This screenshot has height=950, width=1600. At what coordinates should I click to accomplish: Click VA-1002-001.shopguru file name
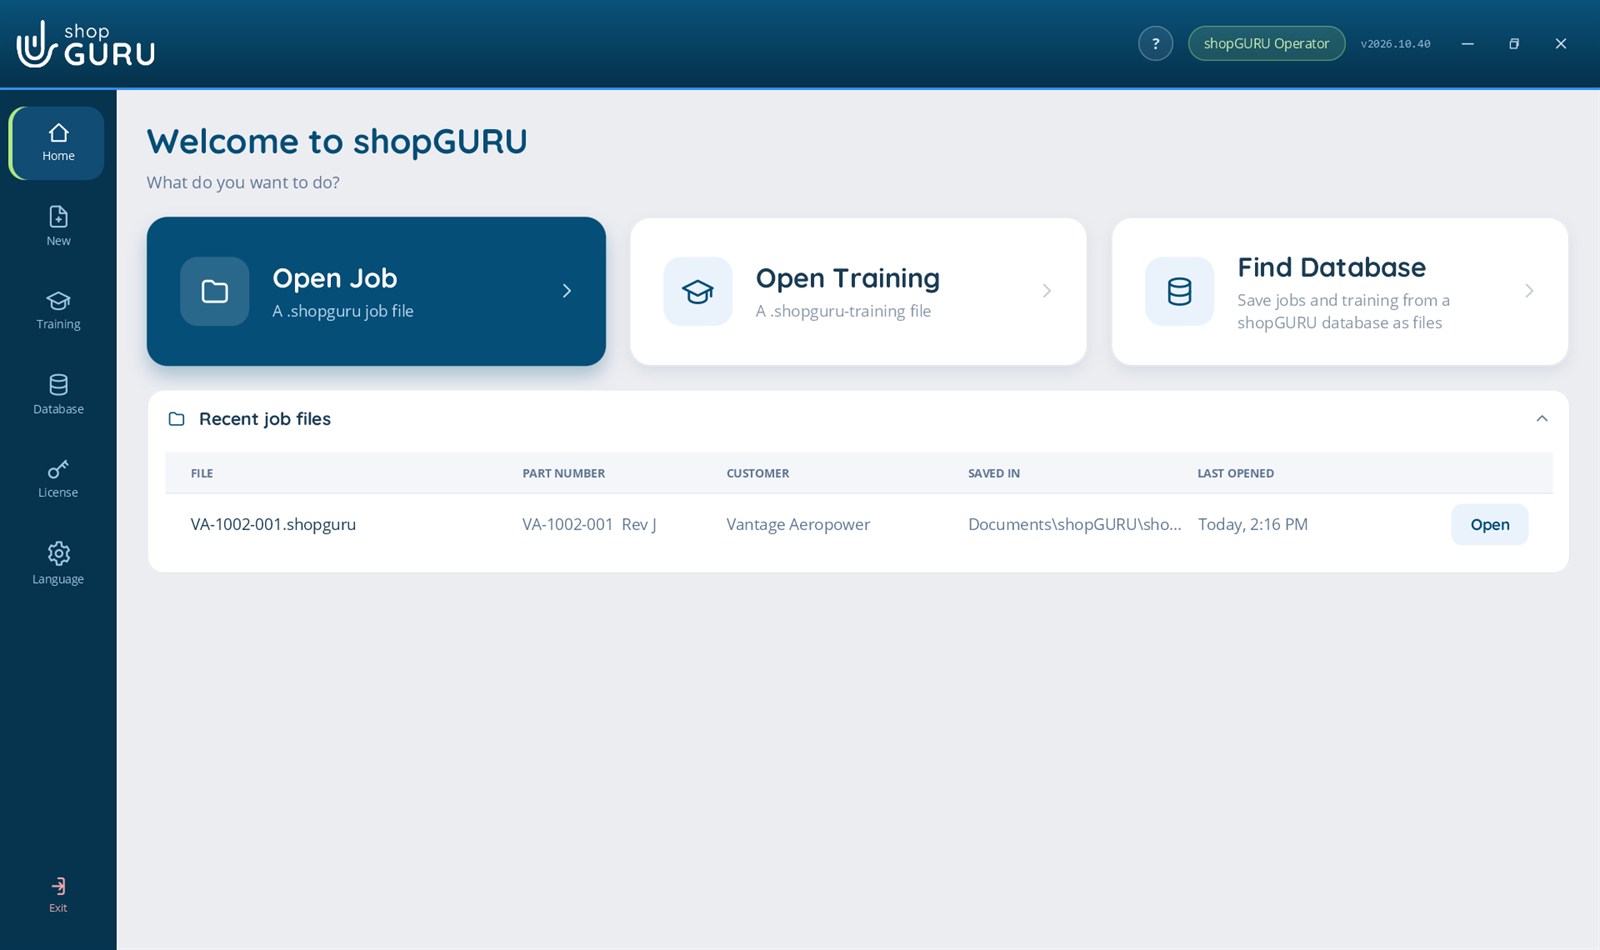pos(273,524)
